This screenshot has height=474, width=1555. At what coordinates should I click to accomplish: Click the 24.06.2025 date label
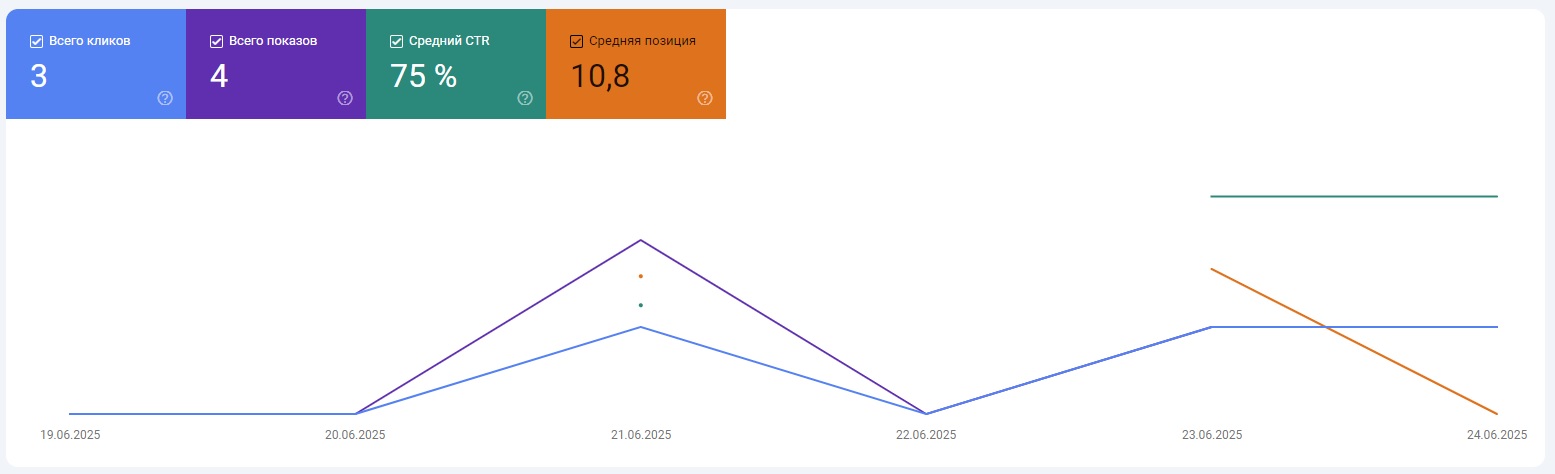[1497, 435]
